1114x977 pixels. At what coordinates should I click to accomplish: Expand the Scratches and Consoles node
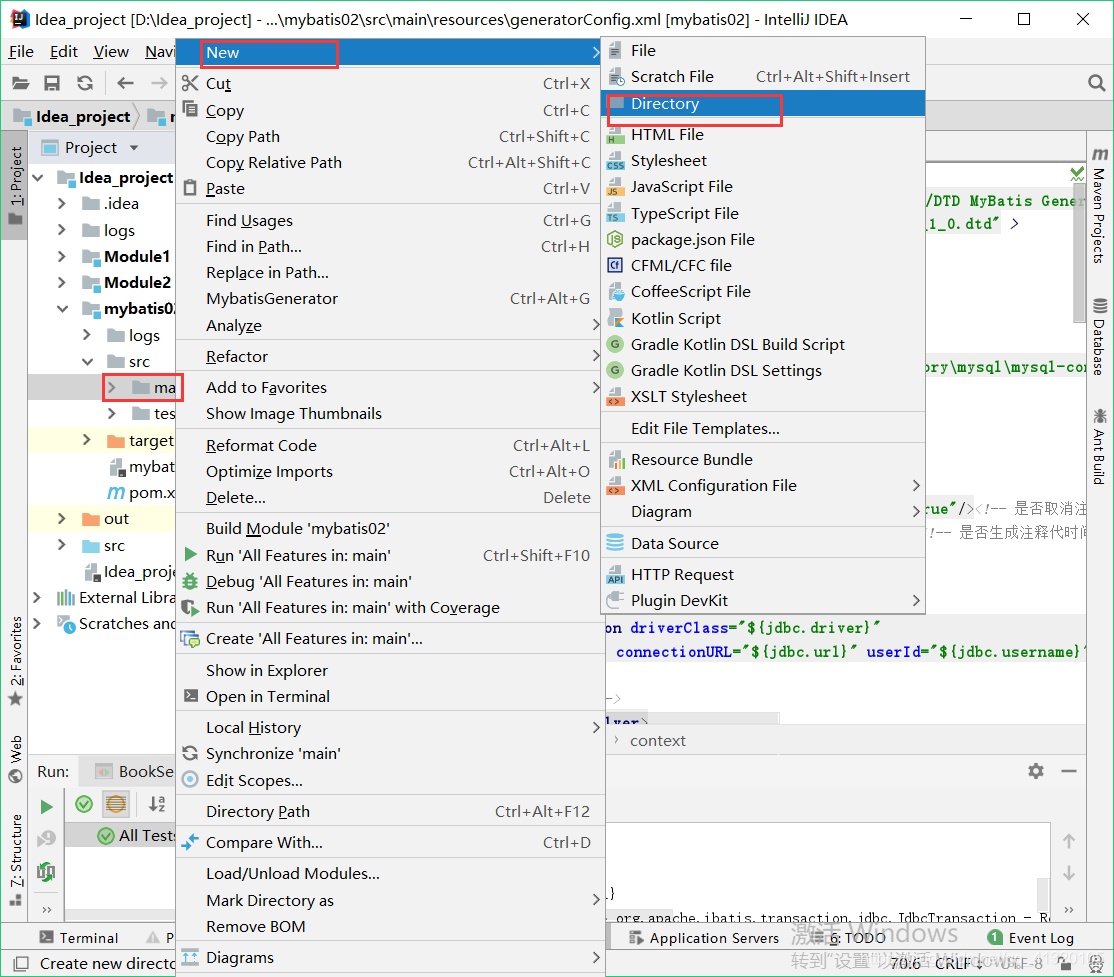point(37,624)
